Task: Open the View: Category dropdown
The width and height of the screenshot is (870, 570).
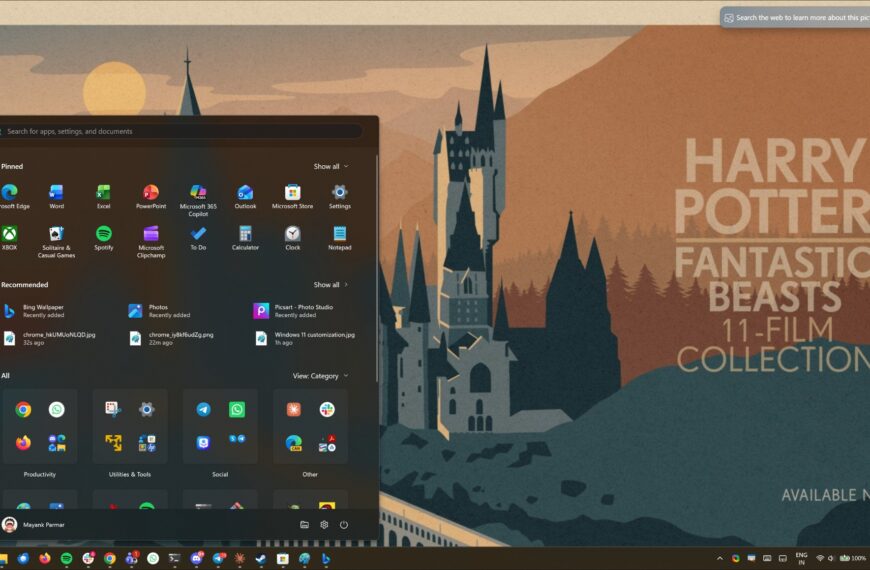Action: click(321, 376)
